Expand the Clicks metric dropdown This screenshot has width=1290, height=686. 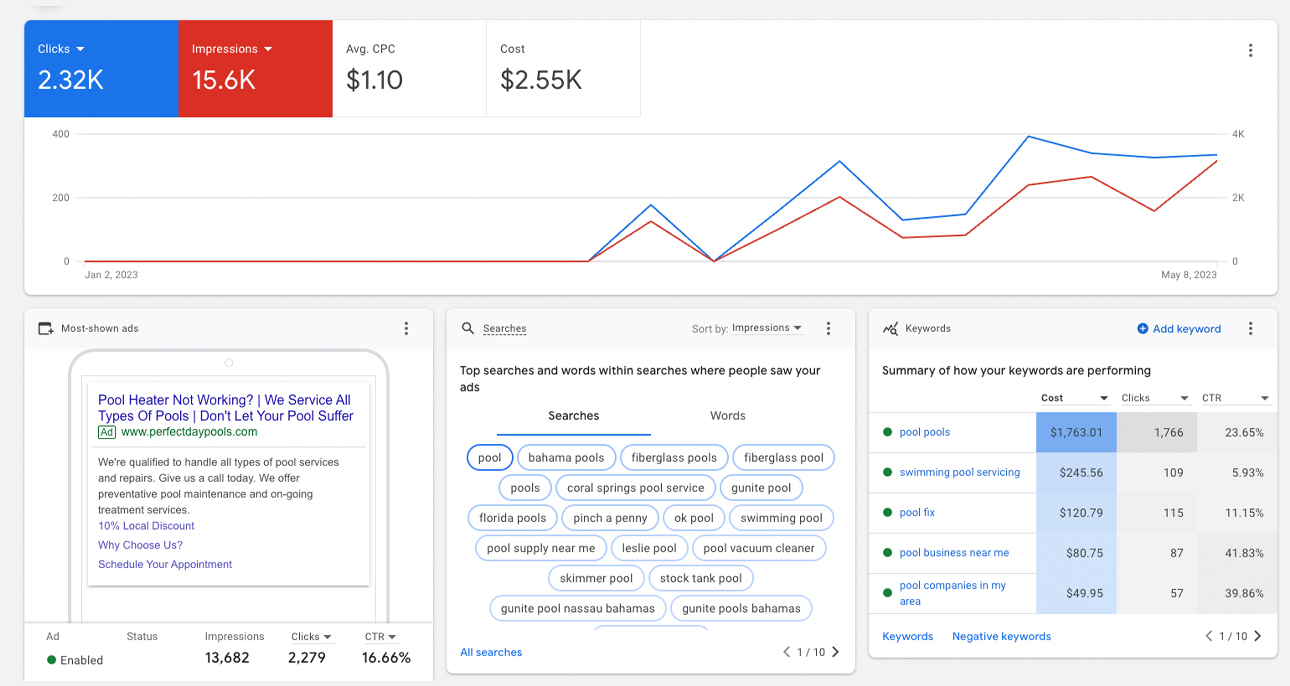click(80, 49)
